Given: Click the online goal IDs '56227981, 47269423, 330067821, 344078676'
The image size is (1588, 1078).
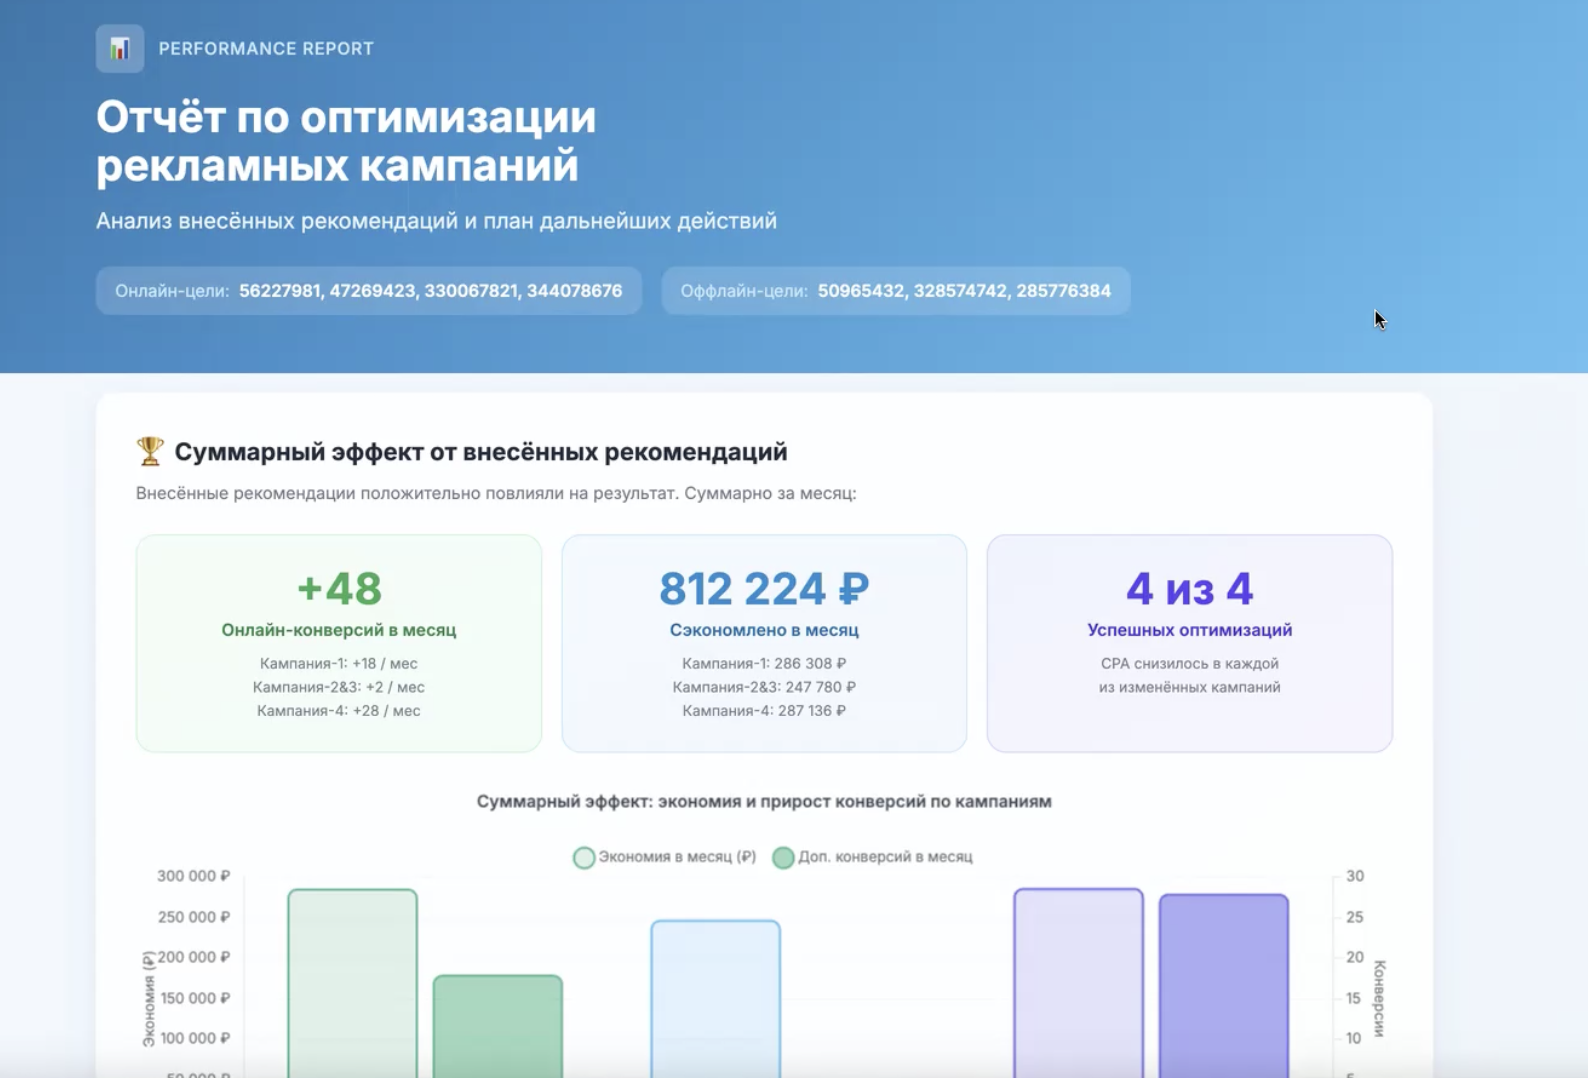Looking at the screenshot, I should click(431, 291).
